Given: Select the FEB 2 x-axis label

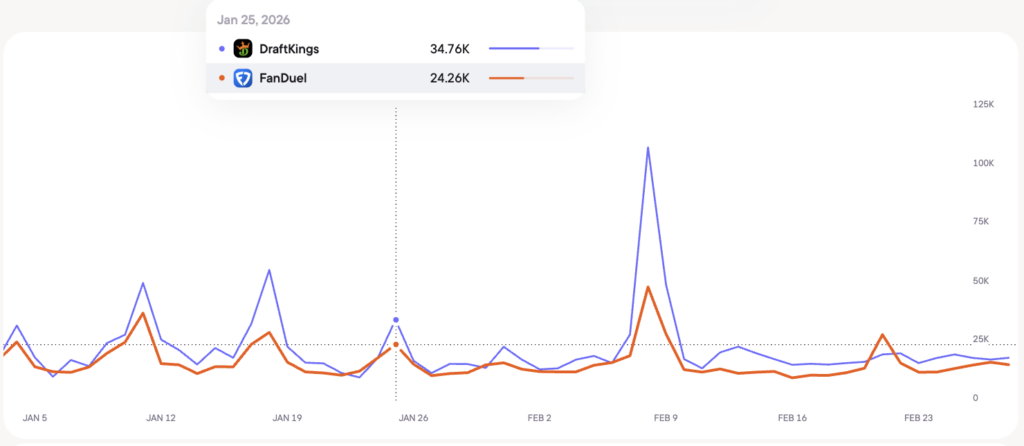Looking at the screenshot, I should (540, 418).
